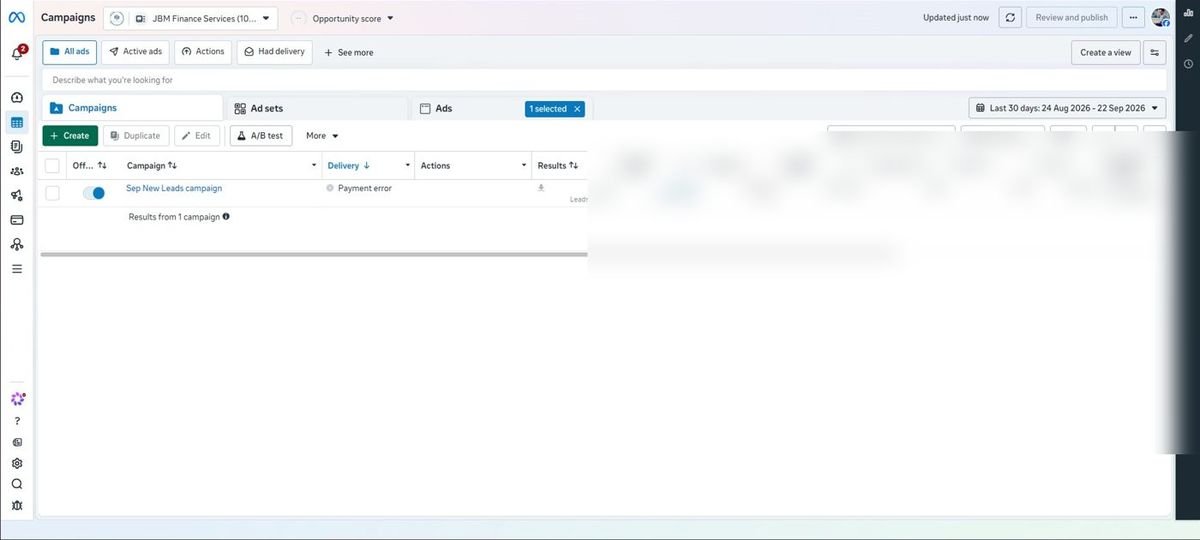Open Audiences people icon in sidebar
This screenshot has width=1200, height=540.
(17, 171)
